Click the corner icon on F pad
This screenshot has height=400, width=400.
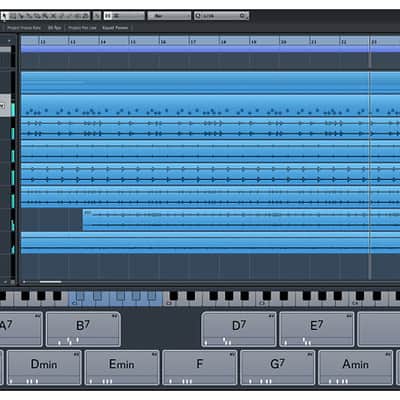tap(232, 354)
